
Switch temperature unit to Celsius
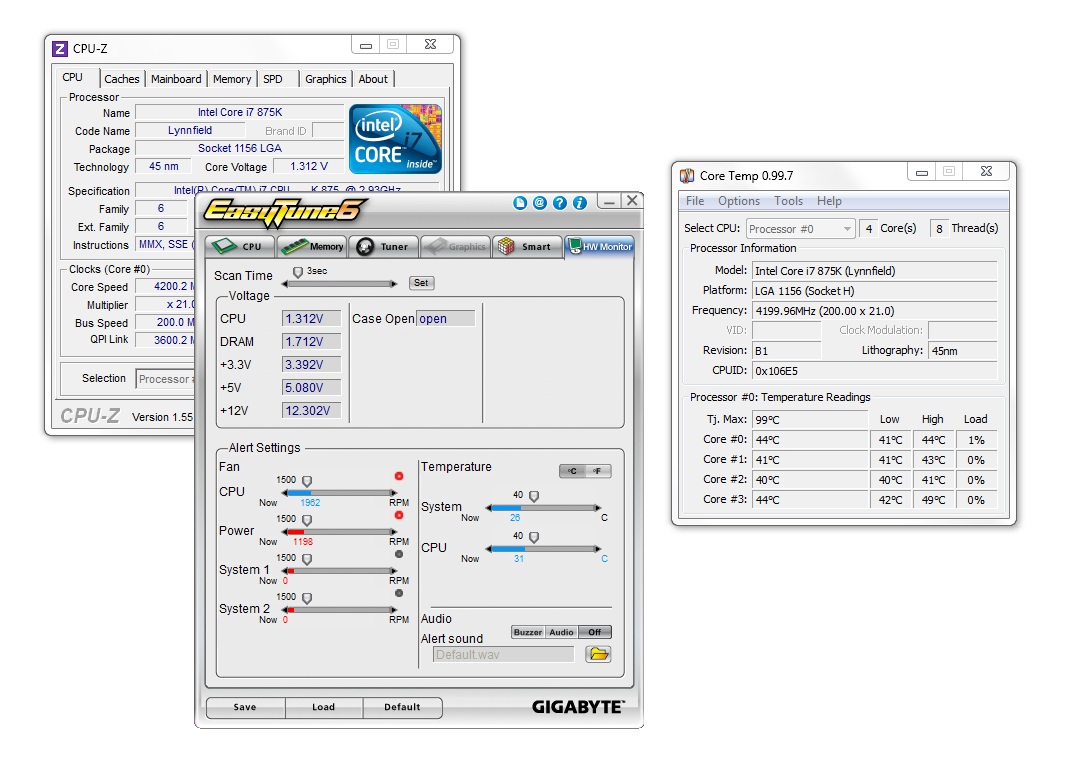(x=572, y=471)
